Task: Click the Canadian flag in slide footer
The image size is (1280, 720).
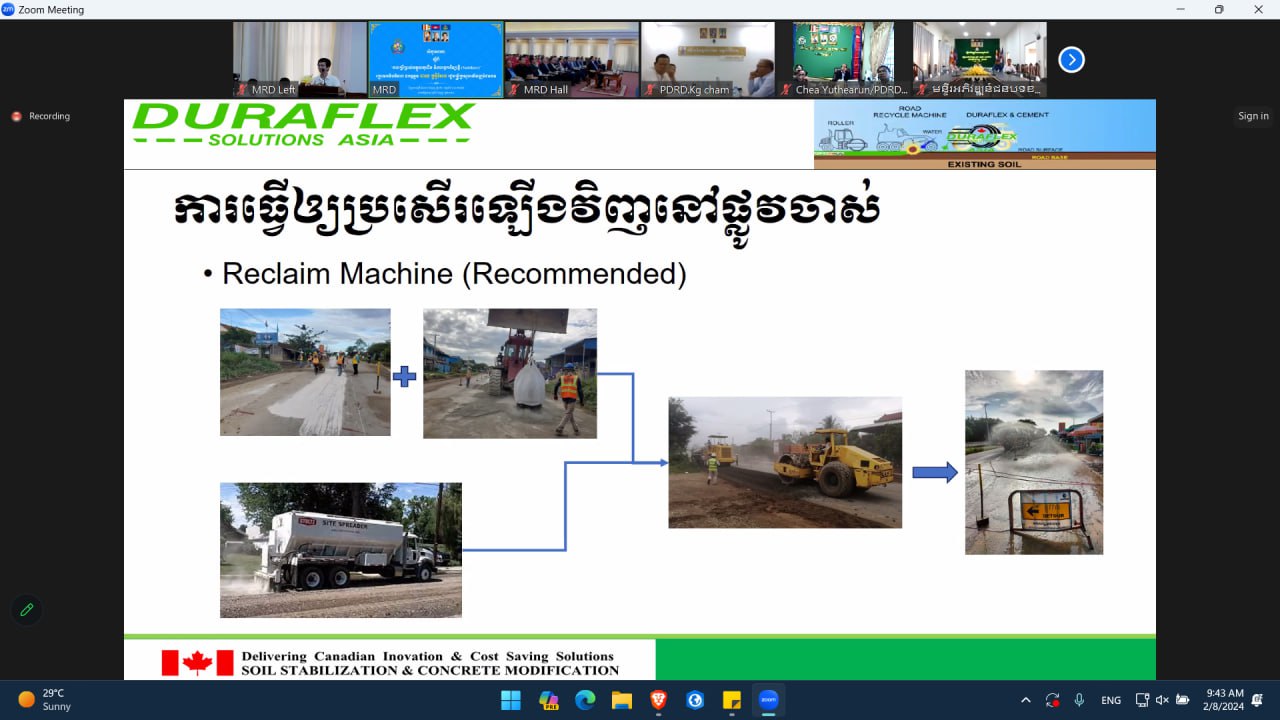Action: coord(197,662)
